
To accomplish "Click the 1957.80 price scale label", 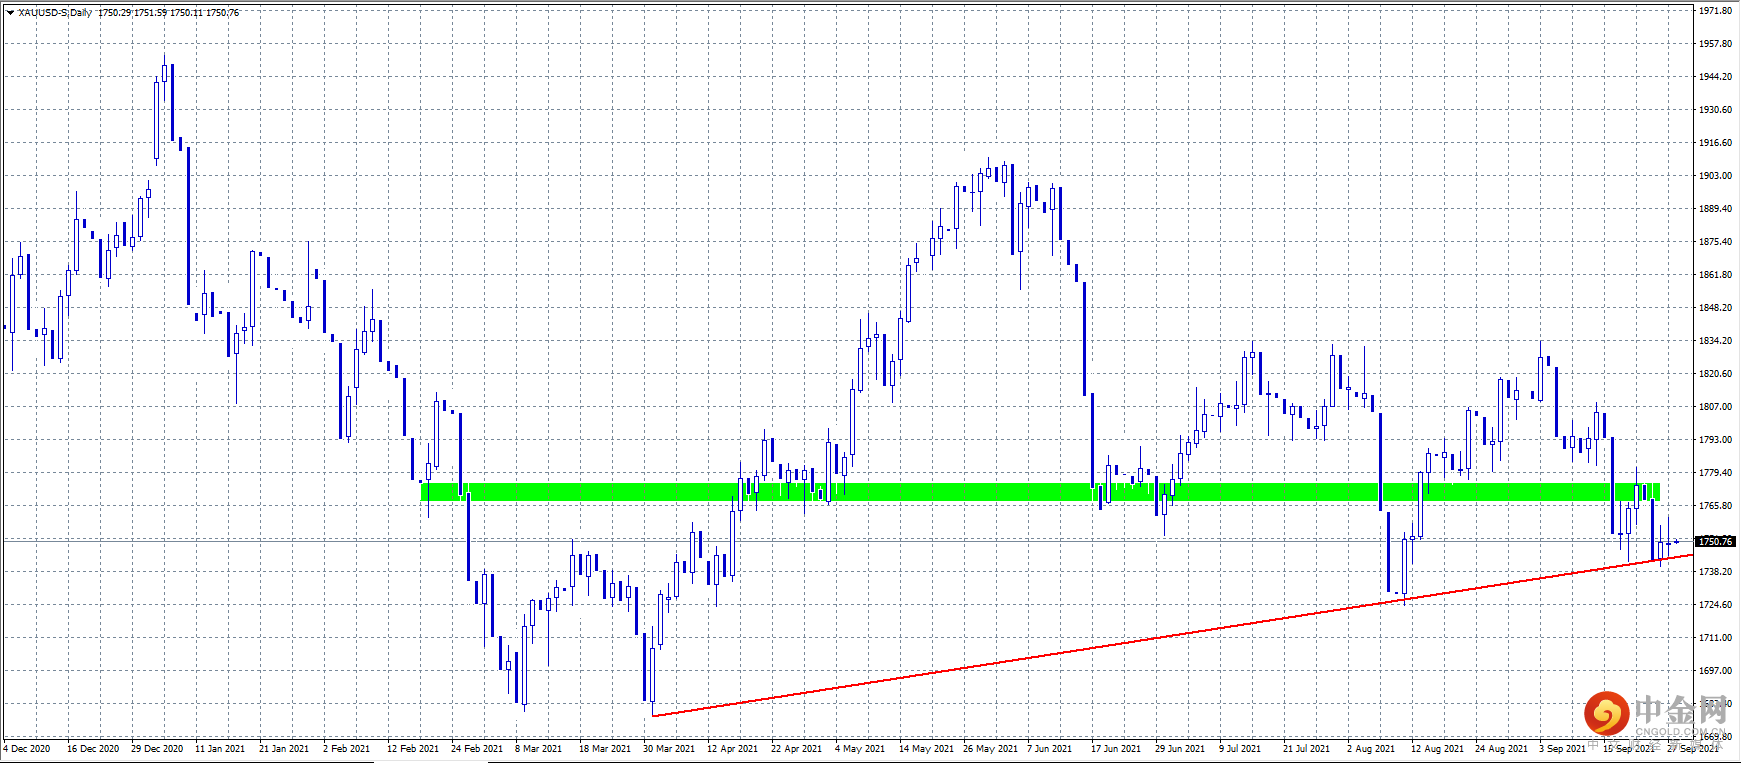I will 1715,44.
